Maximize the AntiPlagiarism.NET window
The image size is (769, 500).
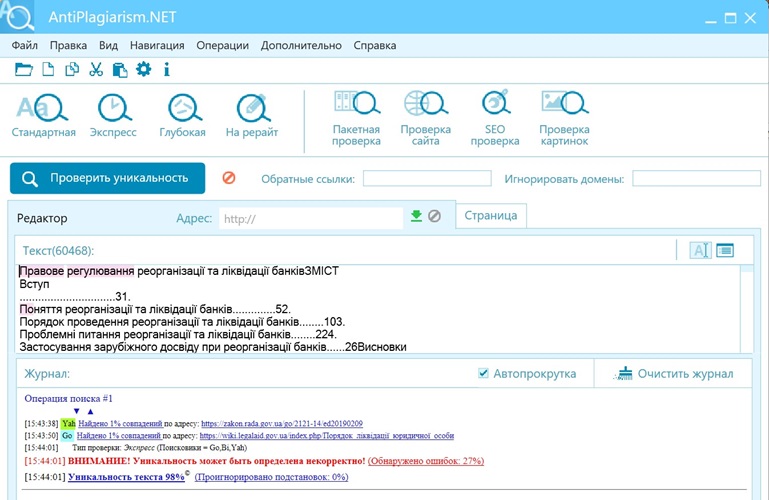tap(731, 19)
